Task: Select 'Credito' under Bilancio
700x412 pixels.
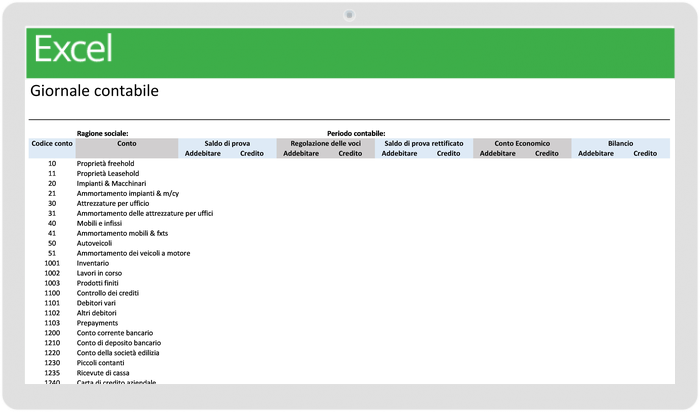Action: (x=645, y=153)
